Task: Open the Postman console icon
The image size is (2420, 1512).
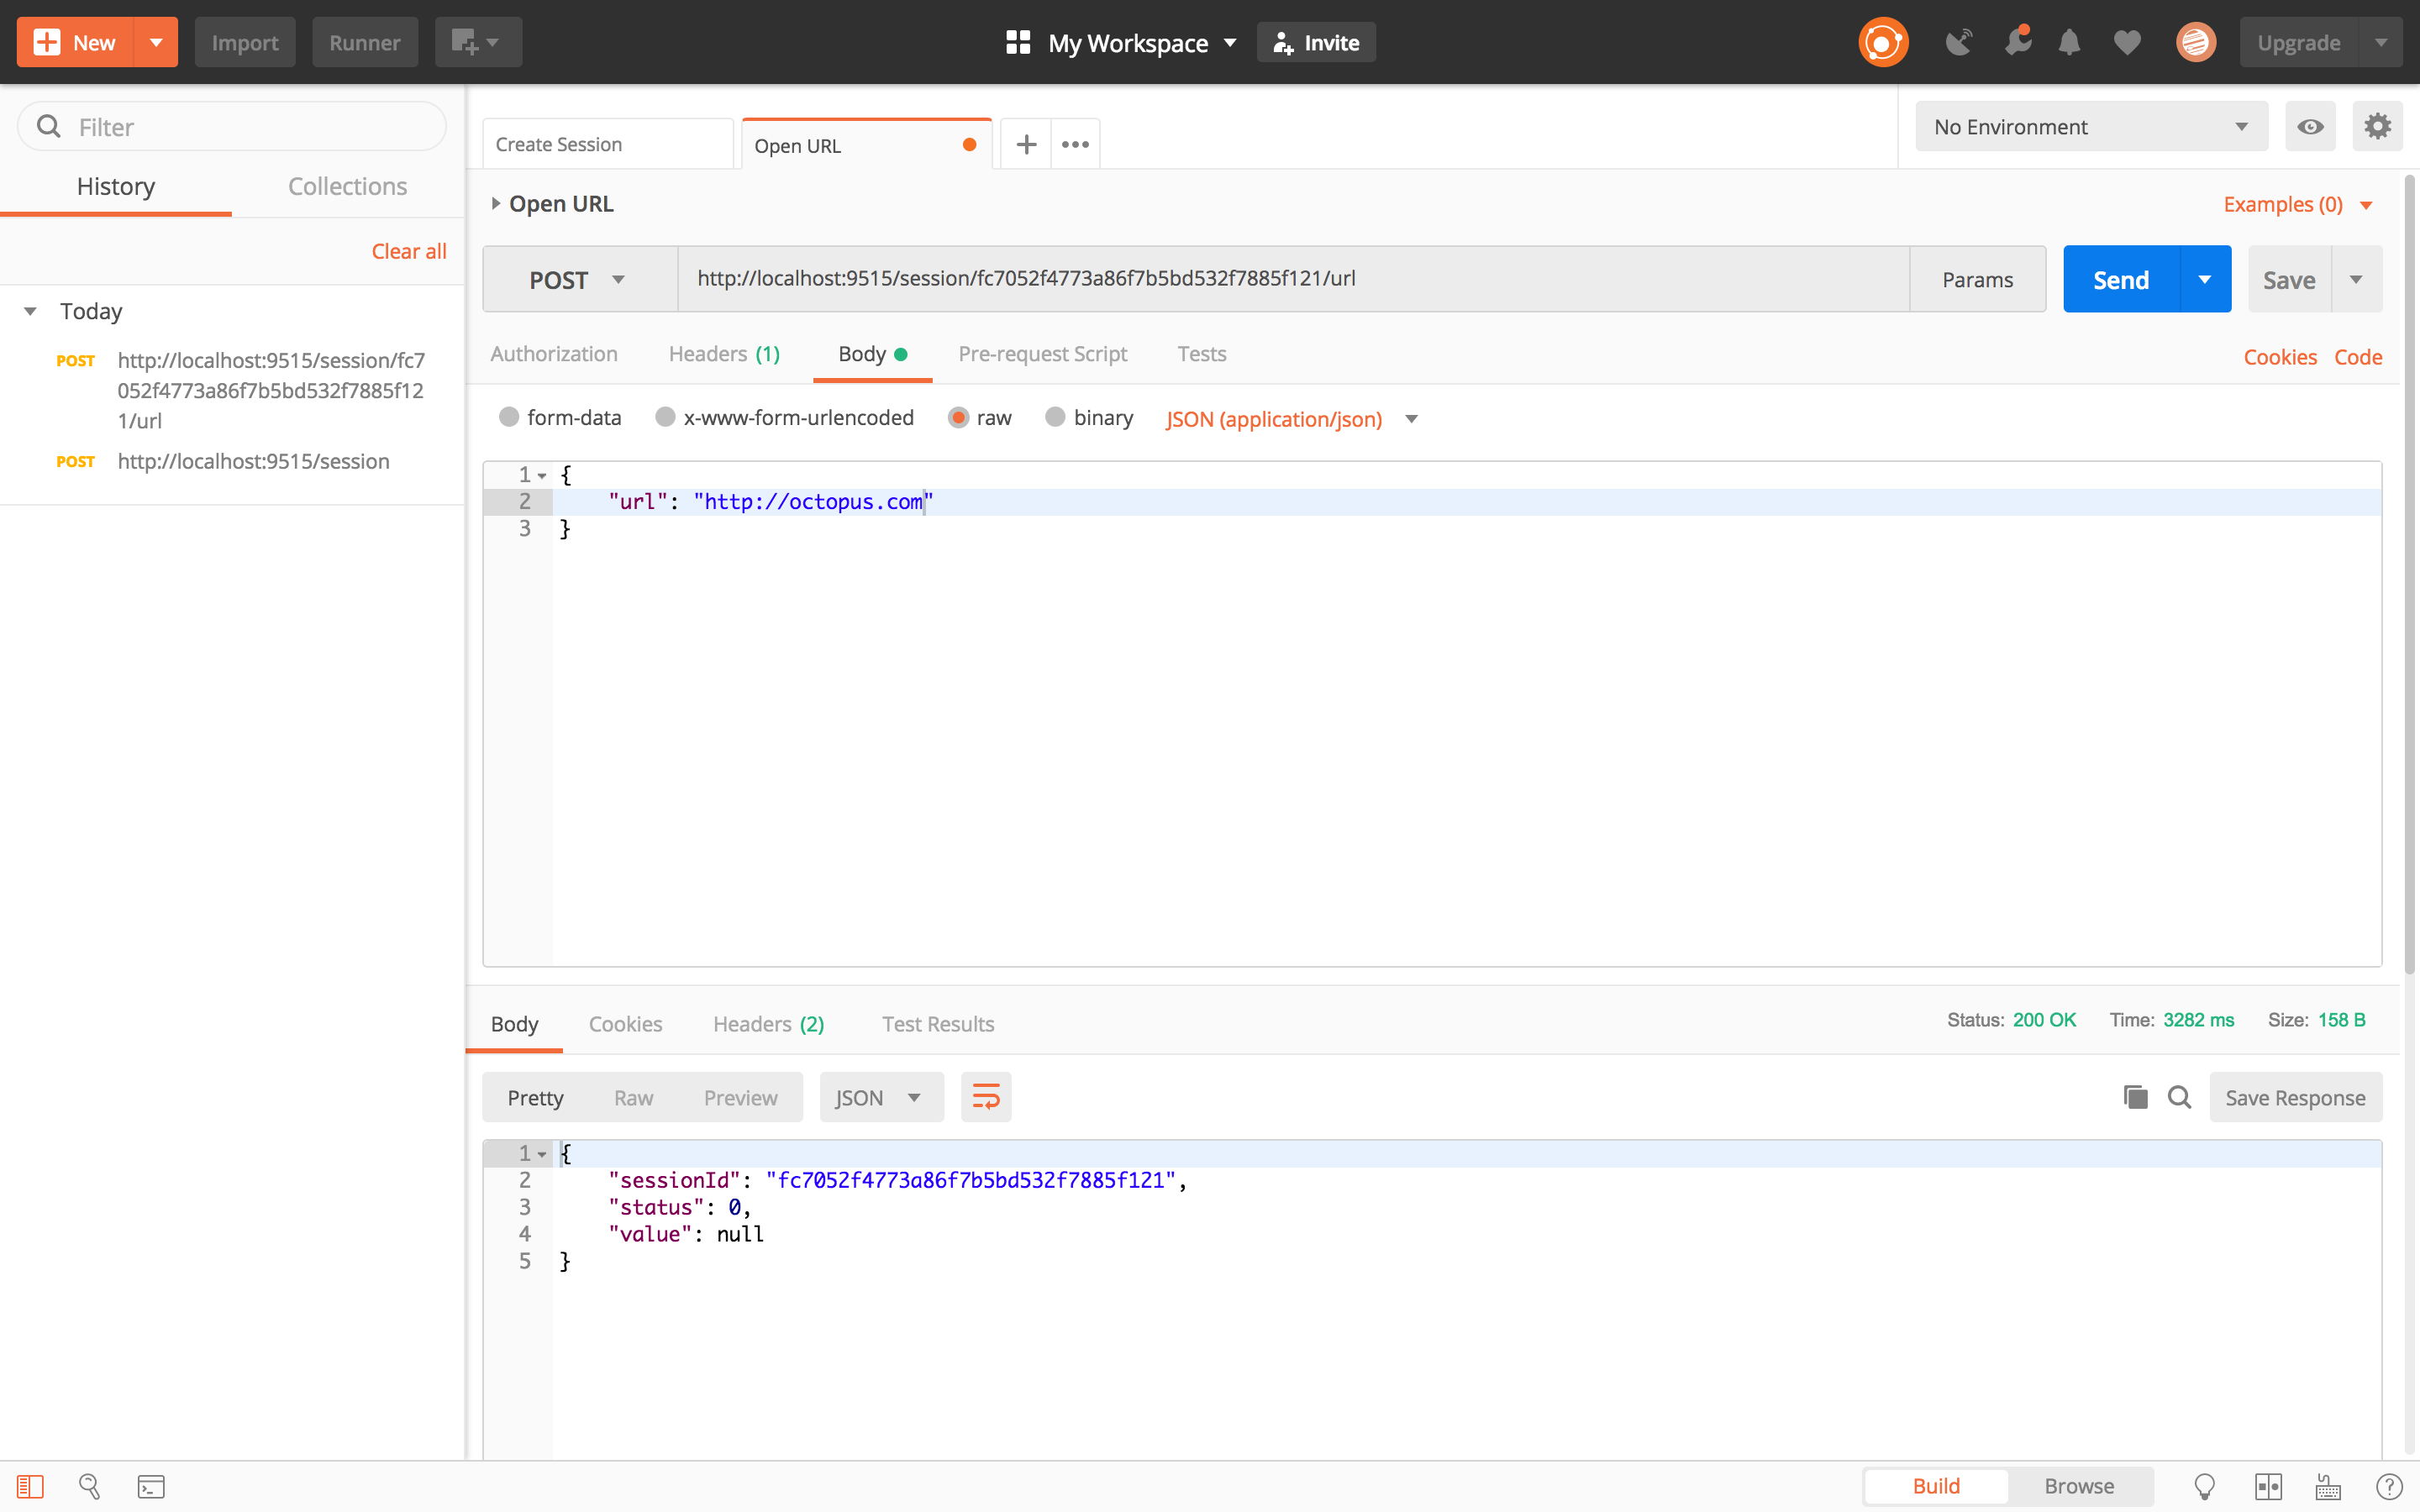Action: [151, 1487]
